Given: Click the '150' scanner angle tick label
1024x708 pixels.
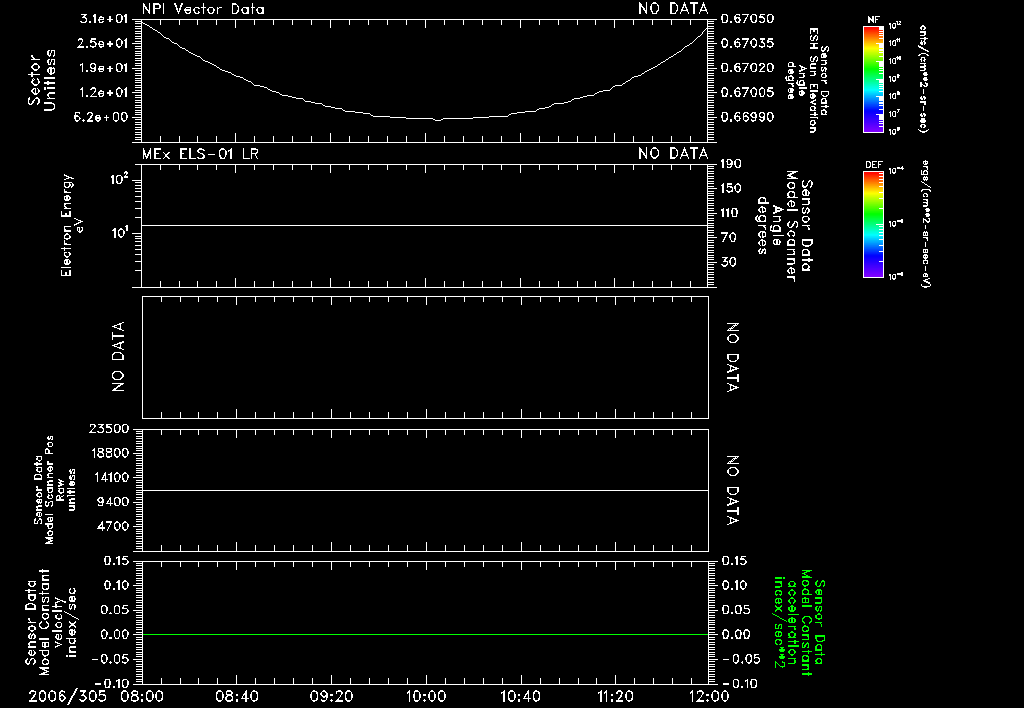Looking at the screenshot, I should tap(731, 189).
